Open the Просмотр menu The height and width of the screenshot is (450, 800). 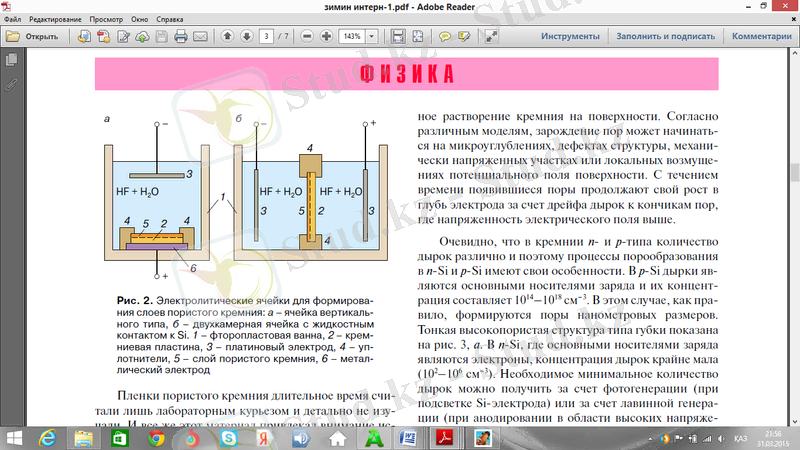106,19
